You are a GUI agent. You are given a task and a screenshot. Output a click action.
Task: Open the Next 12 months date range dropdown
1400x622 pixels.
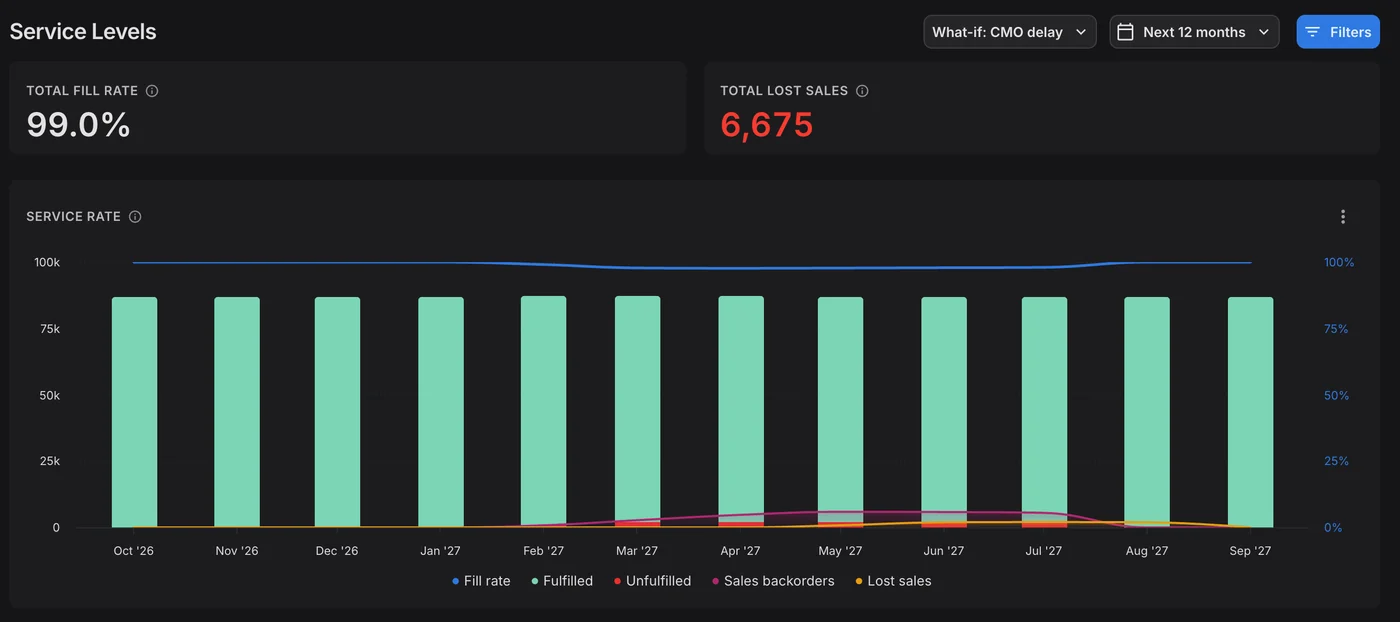pos(1194,32)
